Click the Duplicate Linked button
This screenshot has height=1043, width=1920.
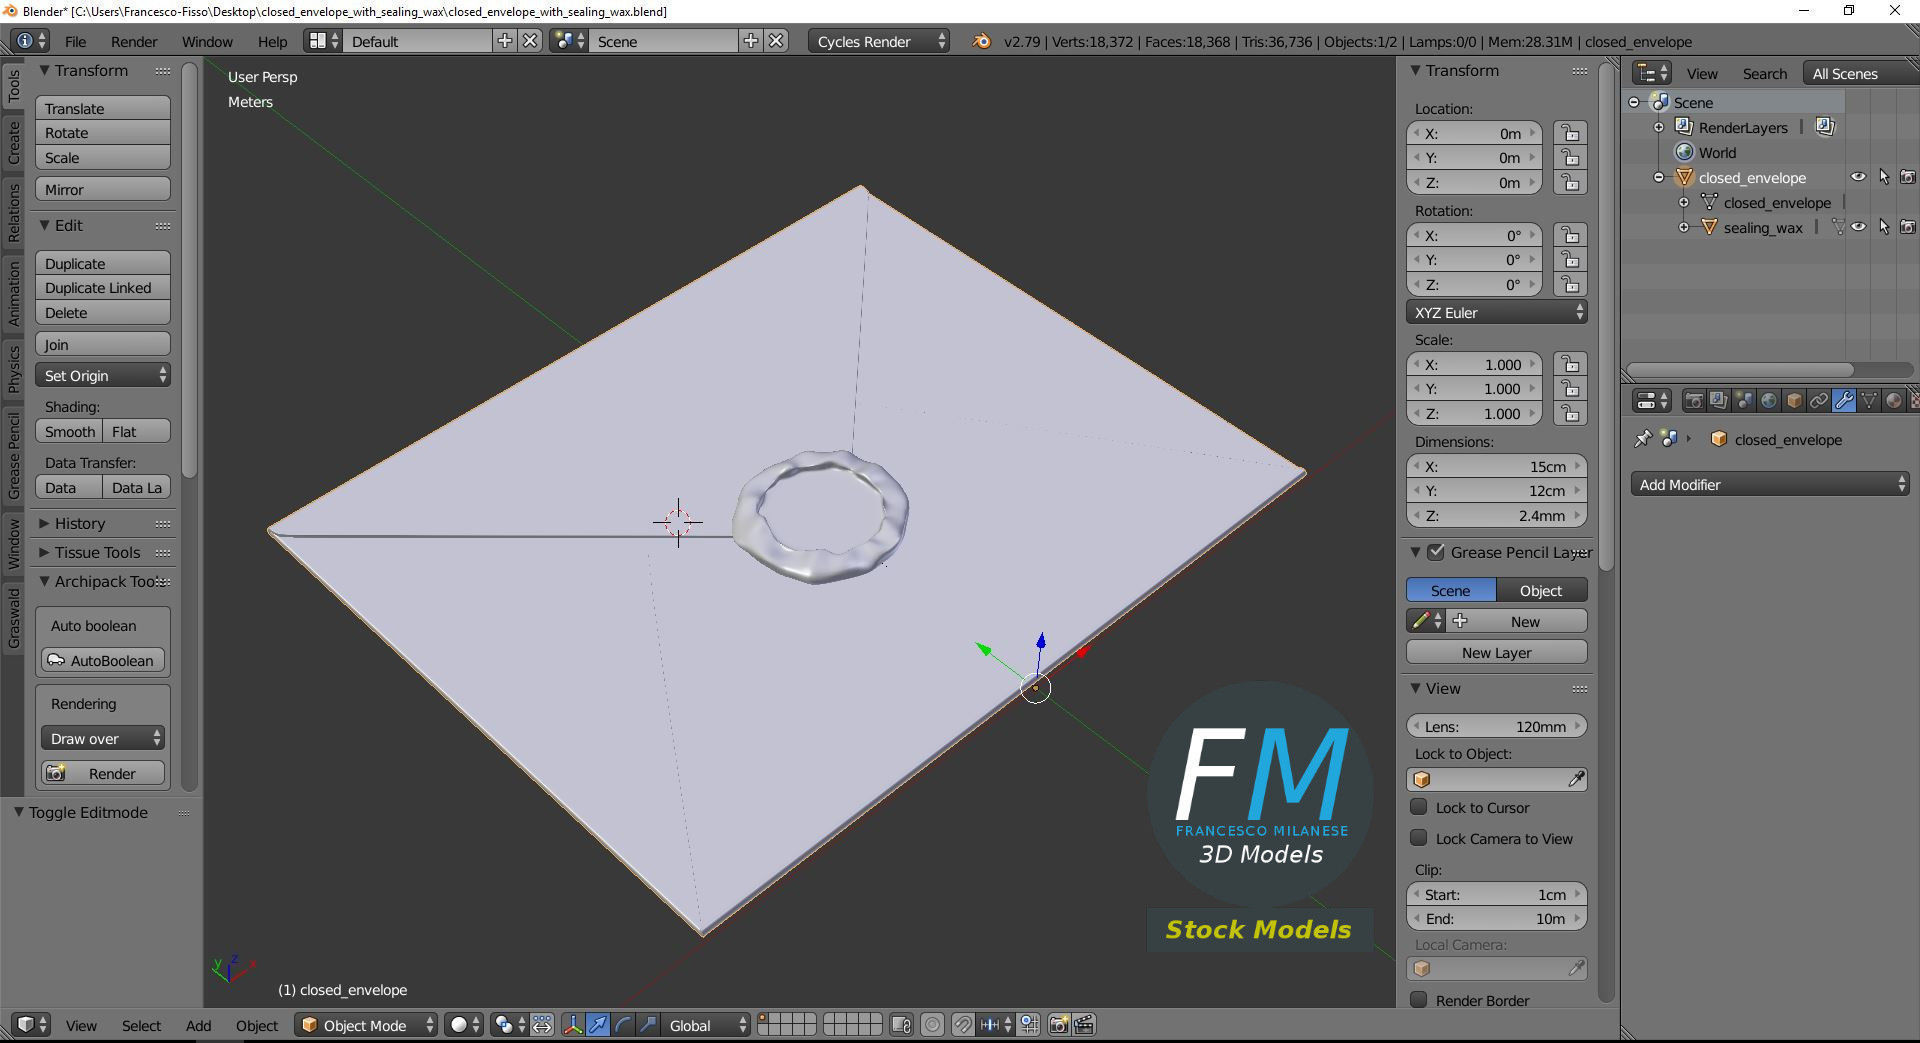point(103,287)
